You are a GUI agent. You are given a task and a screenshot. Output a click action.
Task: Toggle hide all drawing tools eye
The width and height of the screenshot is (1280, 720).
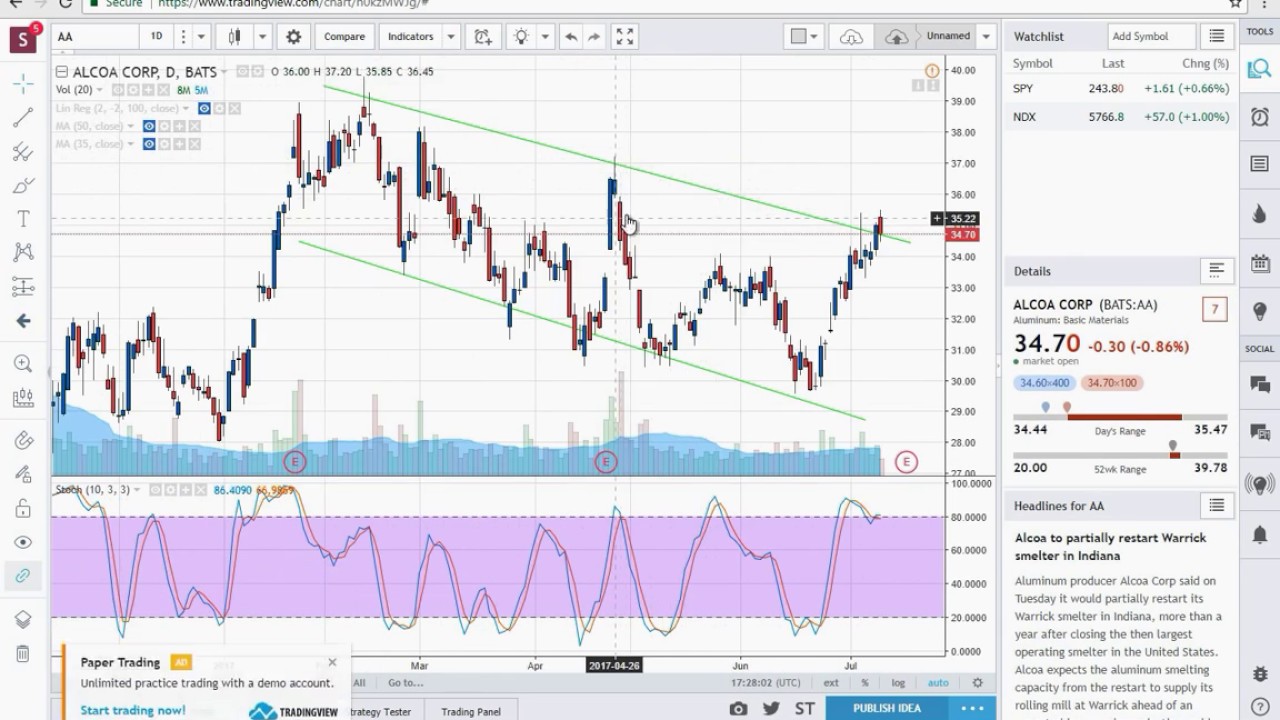point(22,542)
